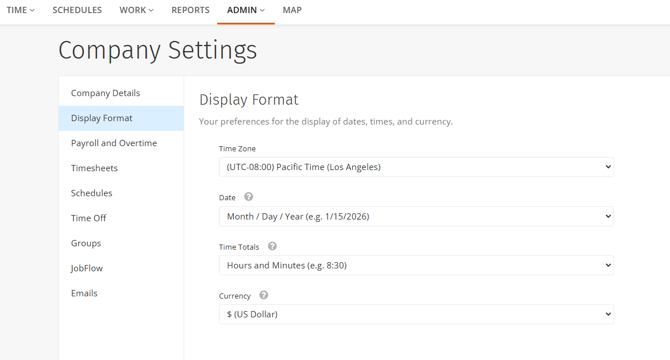Open the Time Zone dropdown

click(x=416, y=167)
